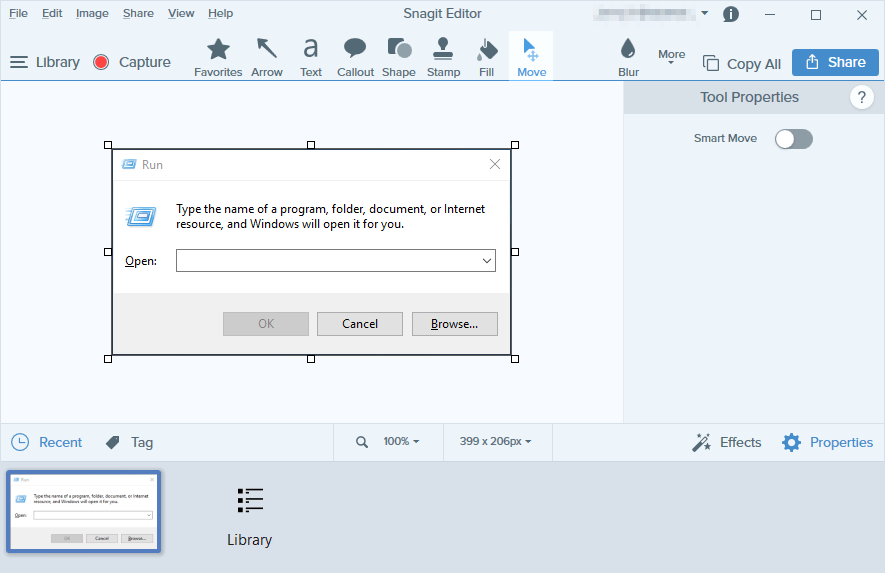Image resolution: width=885 pixels, height=573 pixels.
Task: Open the info icon in title bar
Action: point(730,14)
